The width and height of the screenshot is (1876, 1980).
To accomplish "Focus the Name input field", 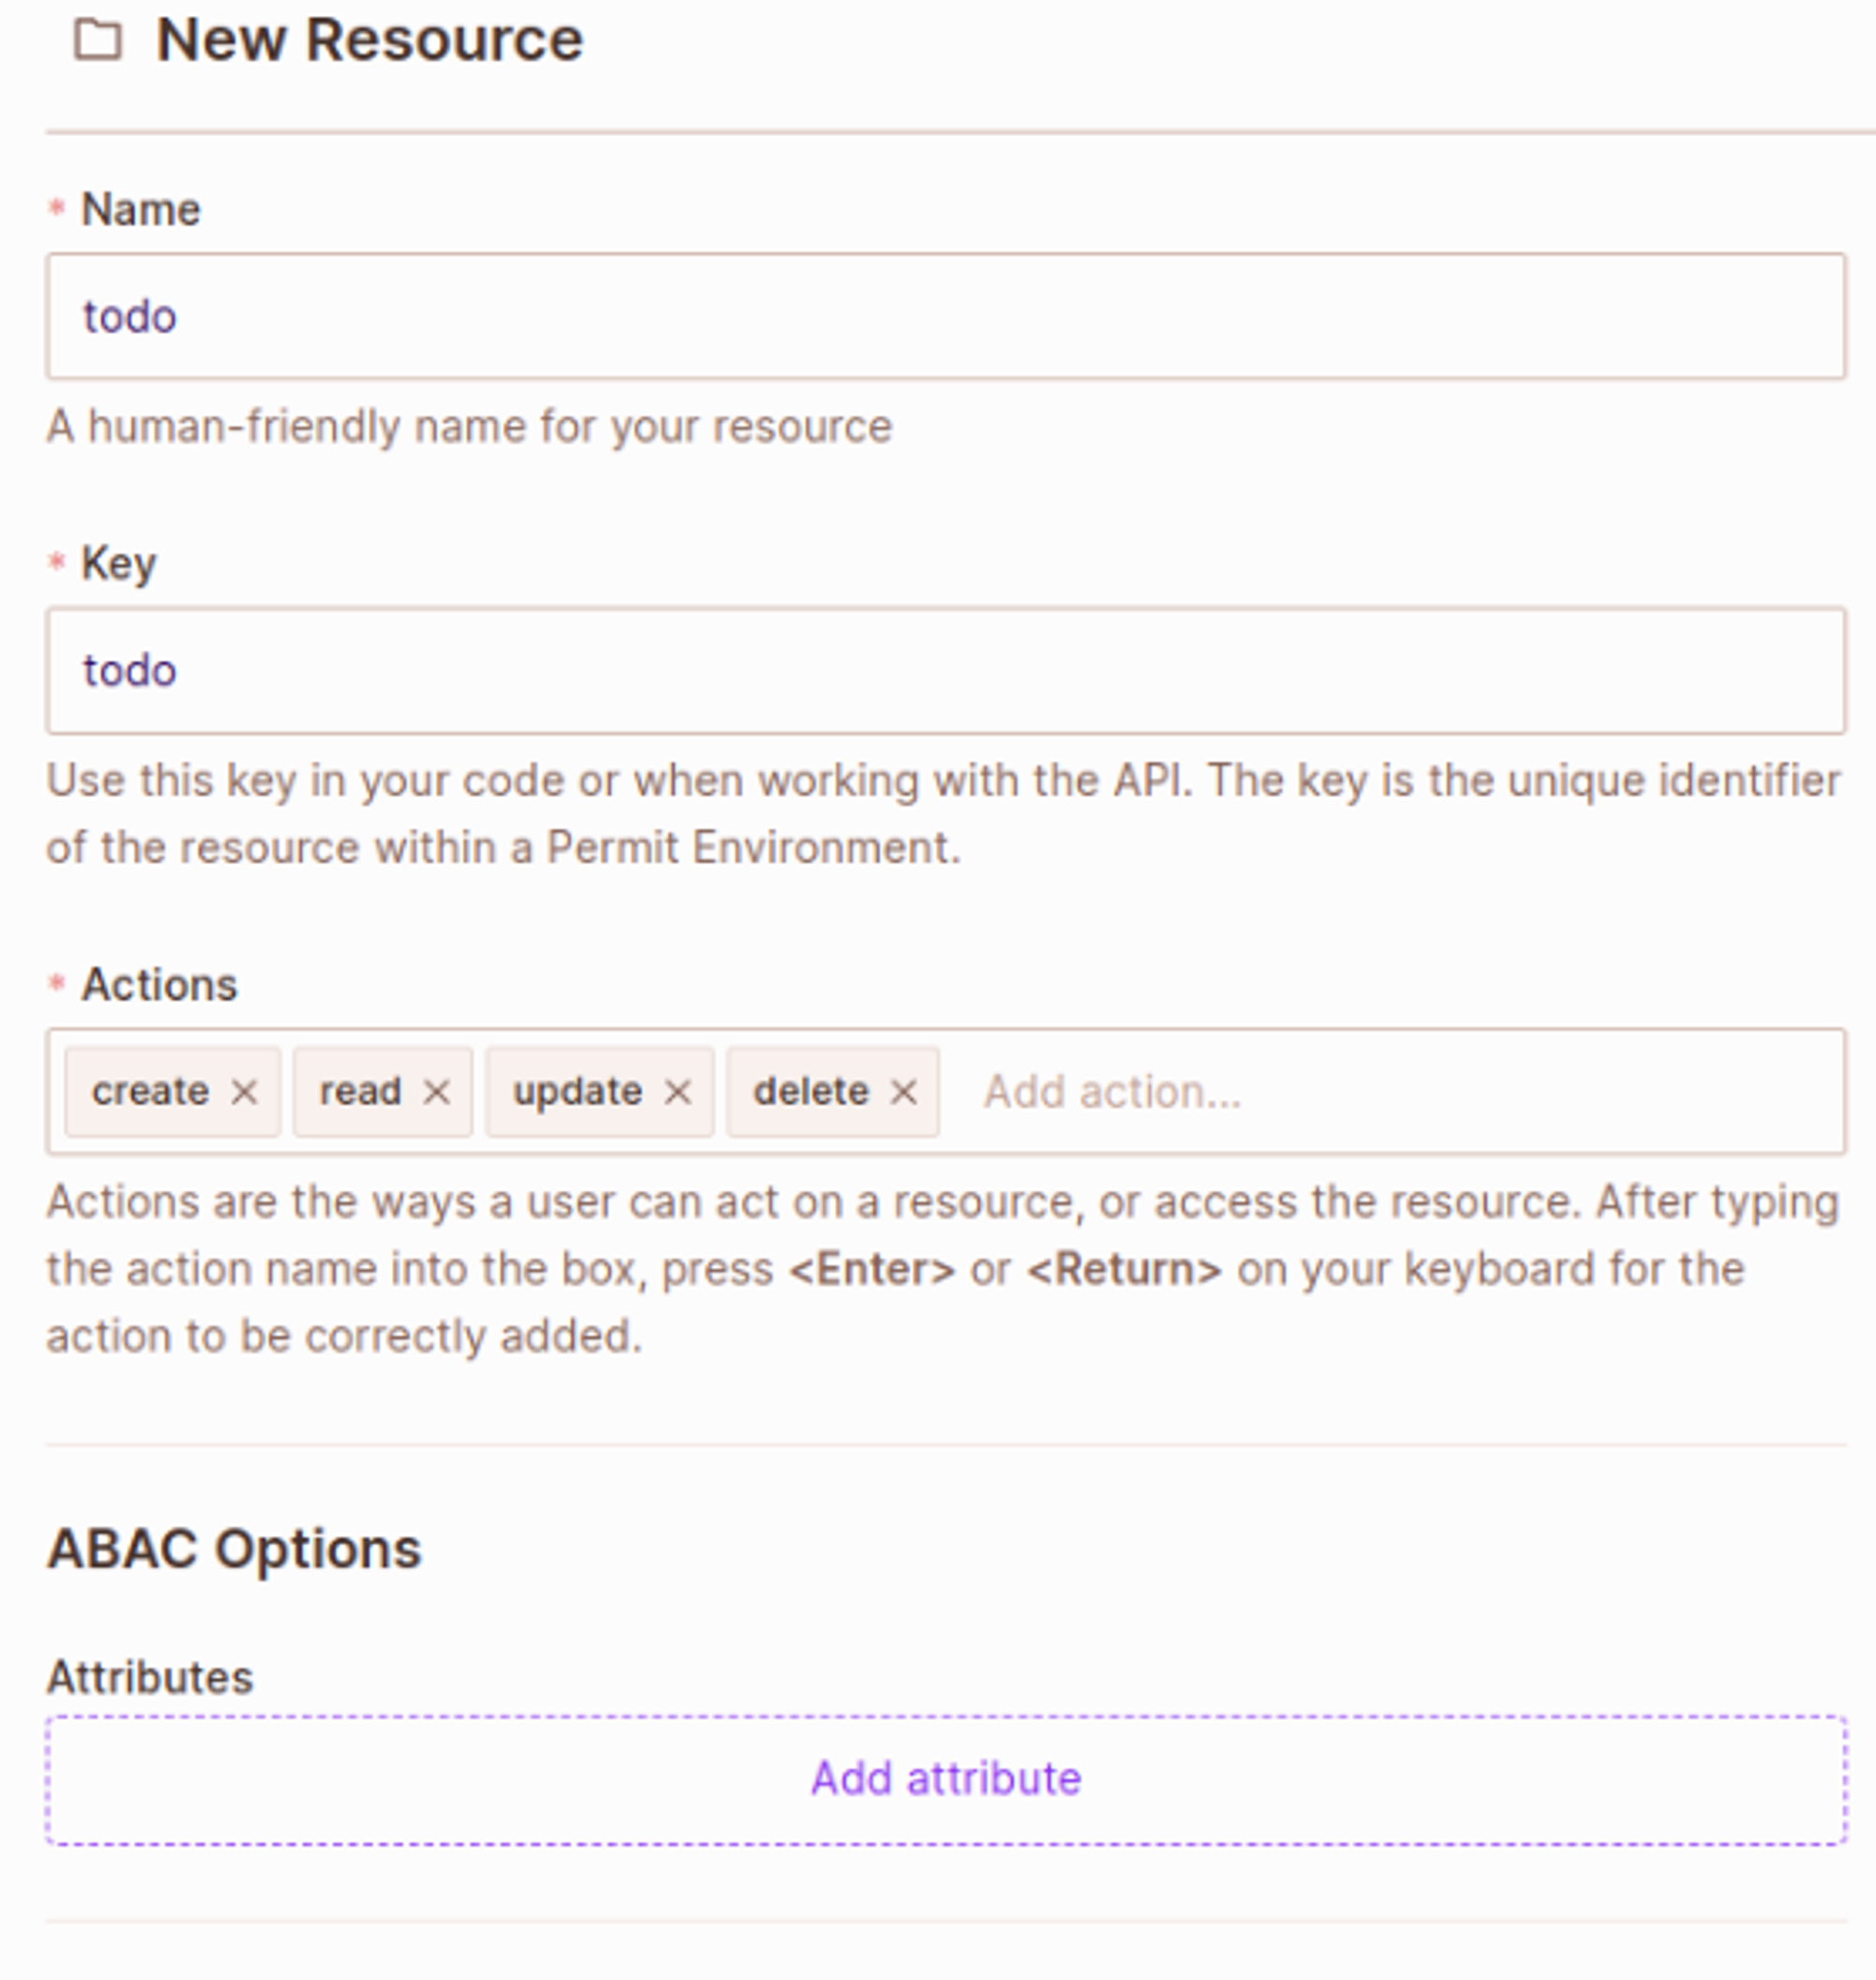I will coord(945,316).
